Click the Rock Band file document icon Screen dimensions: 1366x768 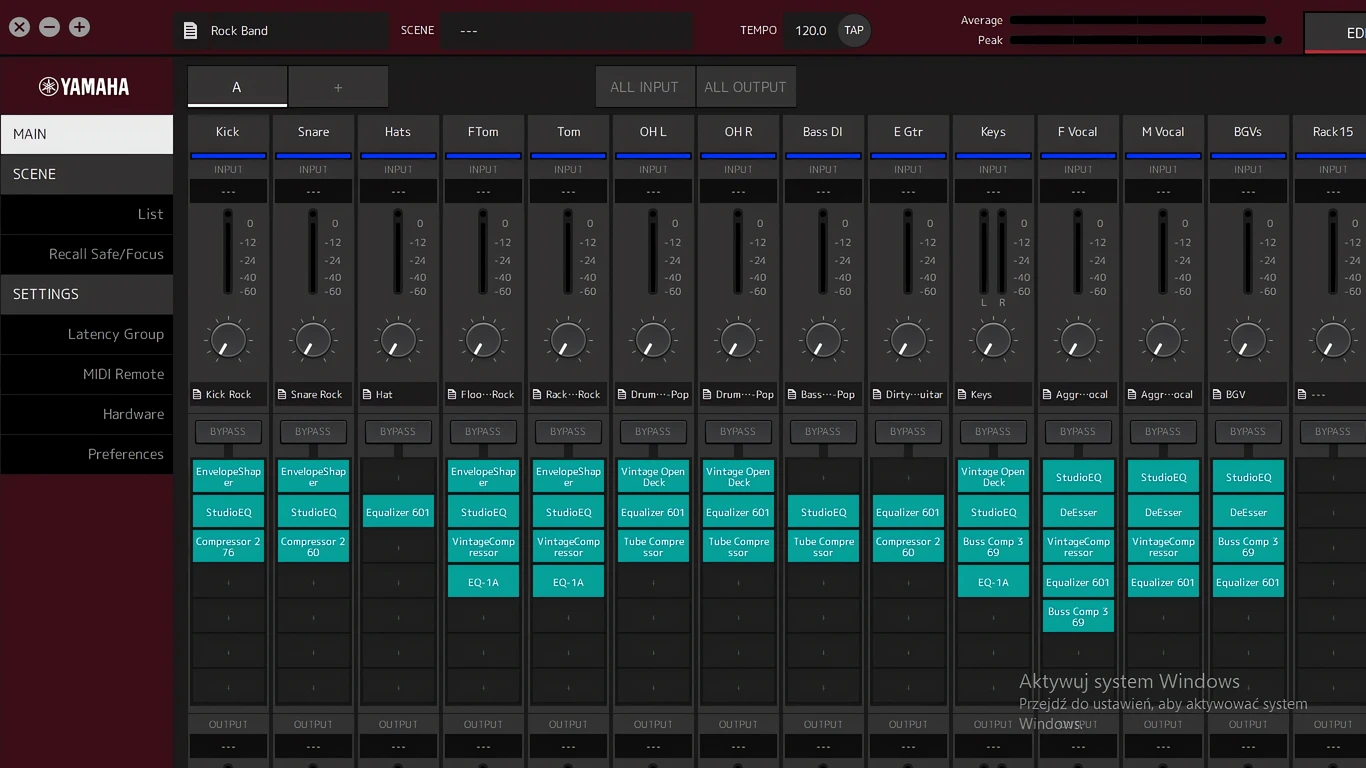tap(190, 31)
